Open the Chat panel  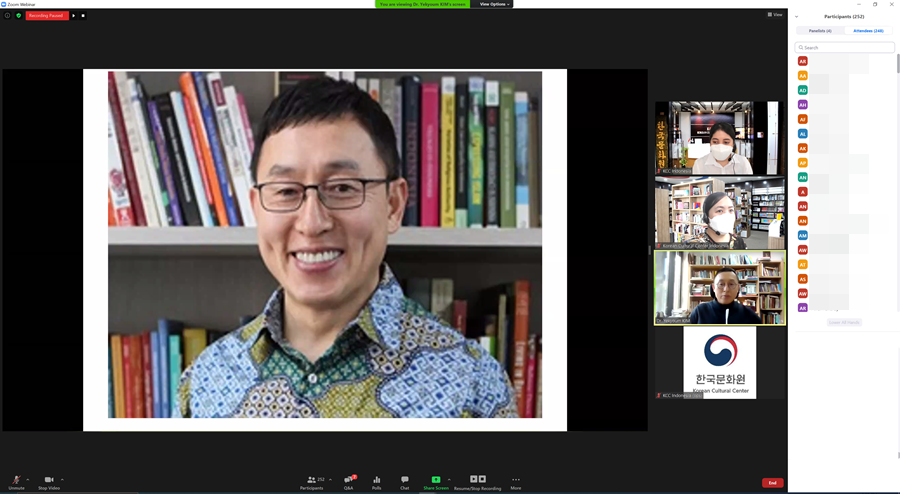coord(405,483)
